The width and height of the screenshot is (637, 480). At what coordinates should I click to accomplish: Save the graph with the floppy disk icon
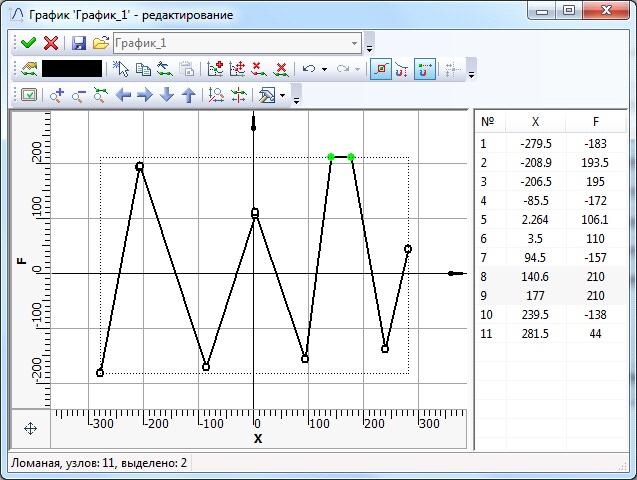click(79, 43)
